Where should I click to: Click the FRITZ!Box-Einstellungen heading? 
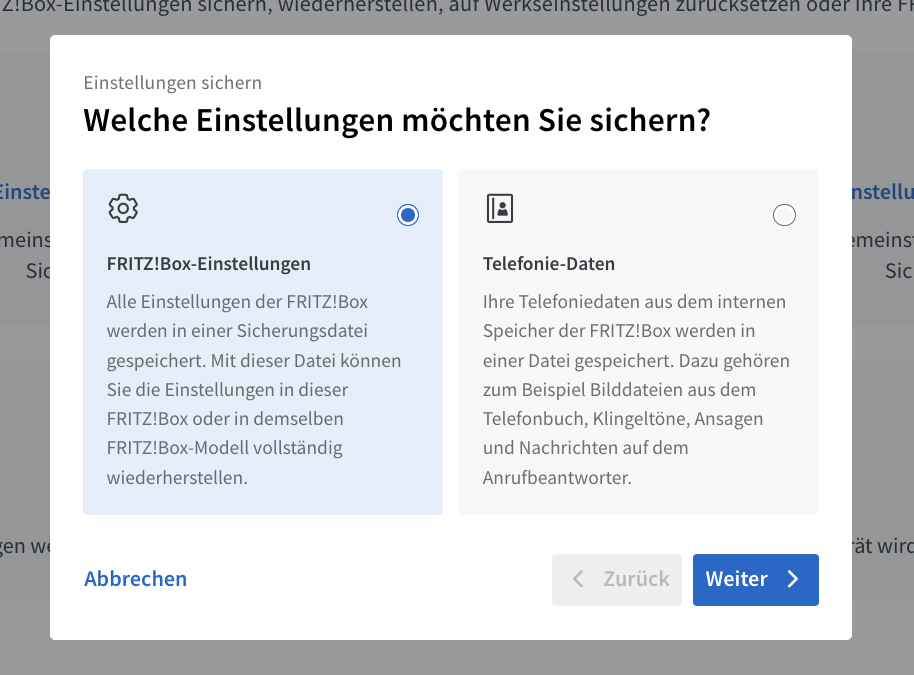coord(209,263)
